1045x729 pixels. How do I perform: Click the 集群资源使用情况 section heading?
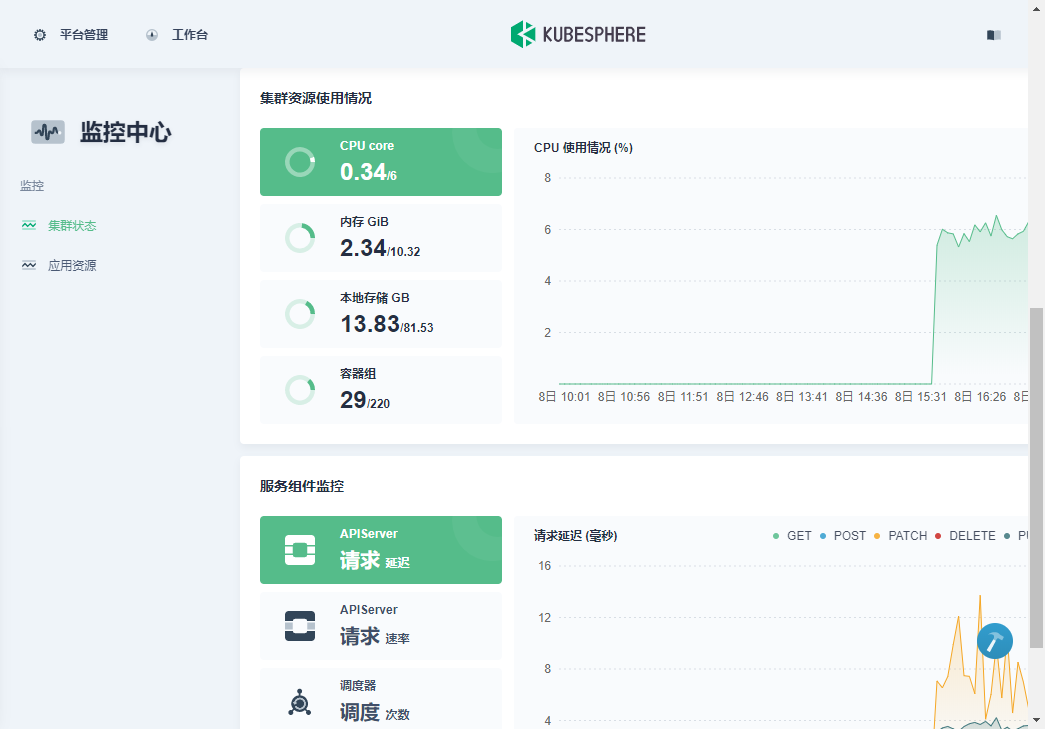coord(316,98)
